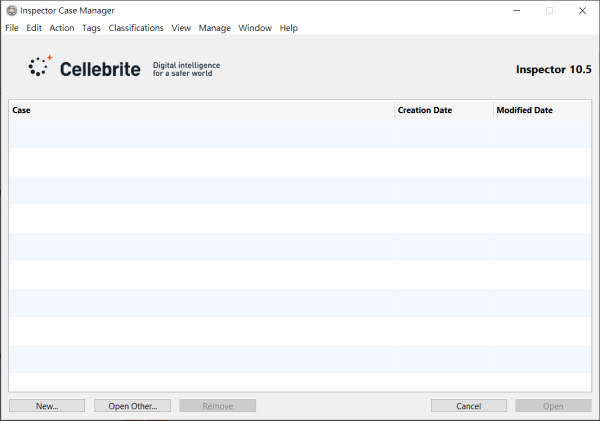The width and height of the screenshot is (600, 421).
Task: Click the Open Other... button
Action: (132, 406)
